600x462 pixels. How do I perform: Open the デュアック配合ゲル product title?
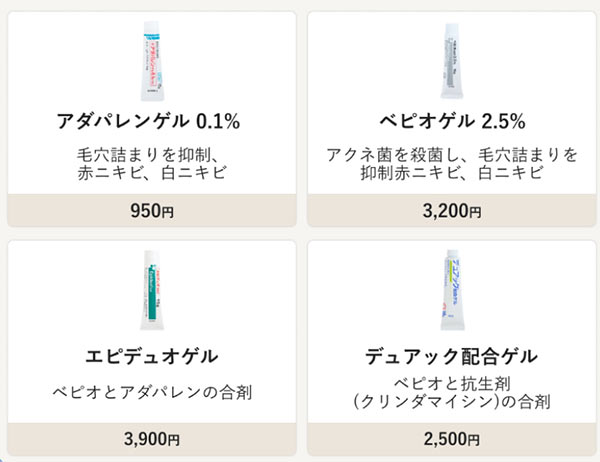coord(451,355)
